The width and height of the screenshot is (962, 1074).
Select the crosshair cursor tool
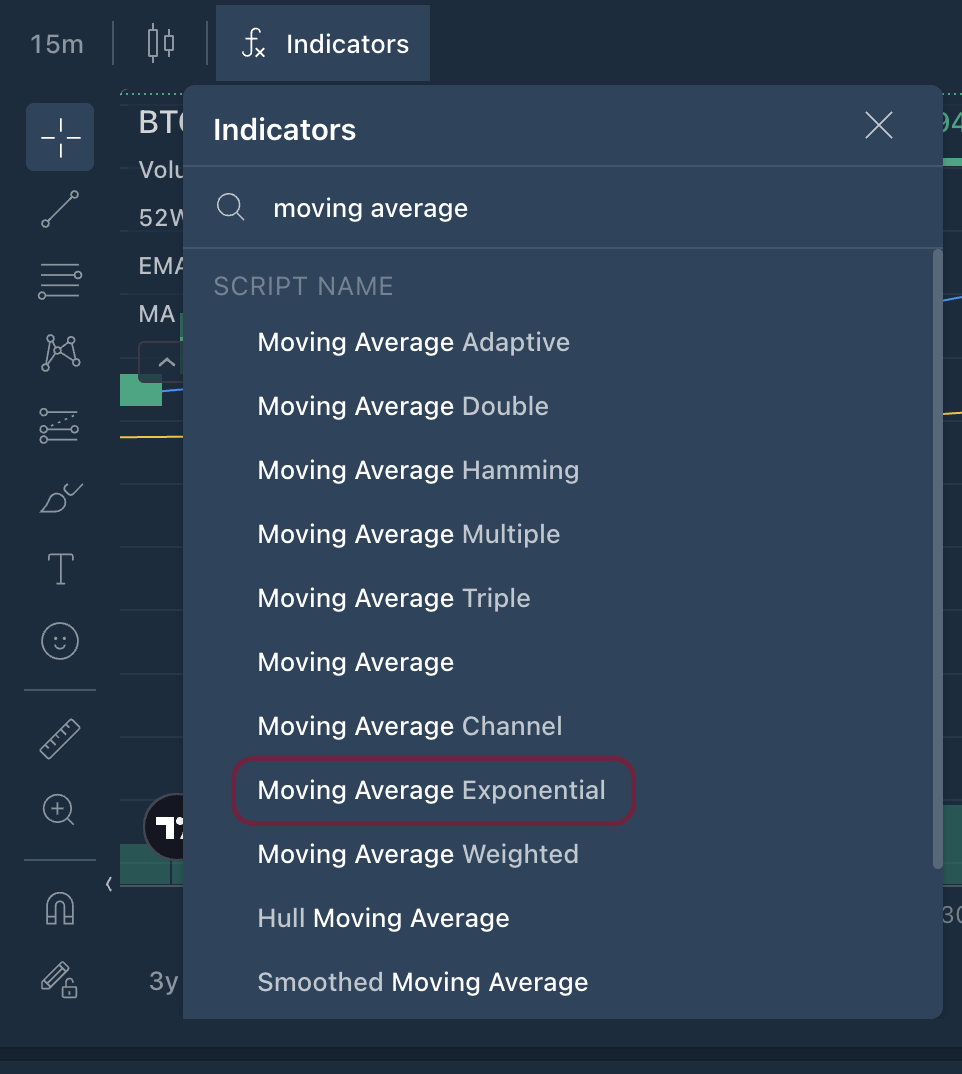pos(60,137)
